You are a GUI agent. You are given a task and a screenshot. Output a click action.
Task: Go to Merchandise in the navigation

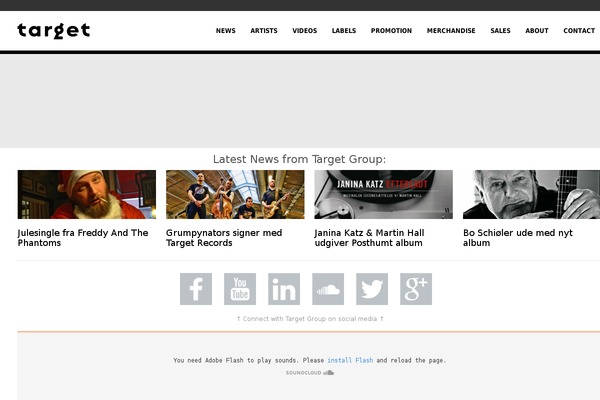(451, 31)
